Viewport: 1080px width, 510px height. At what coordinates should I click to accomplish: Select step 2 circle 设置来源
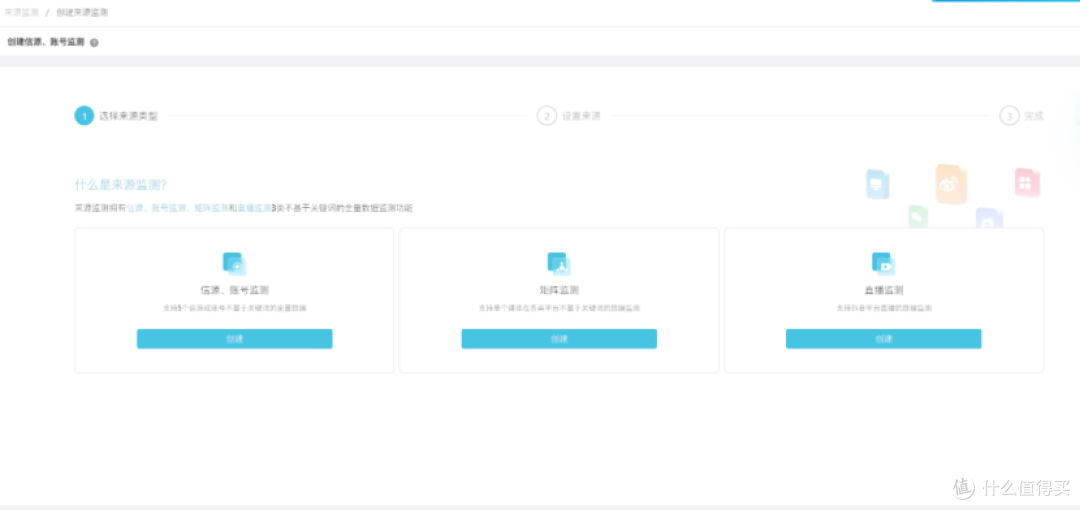point(547,116)
